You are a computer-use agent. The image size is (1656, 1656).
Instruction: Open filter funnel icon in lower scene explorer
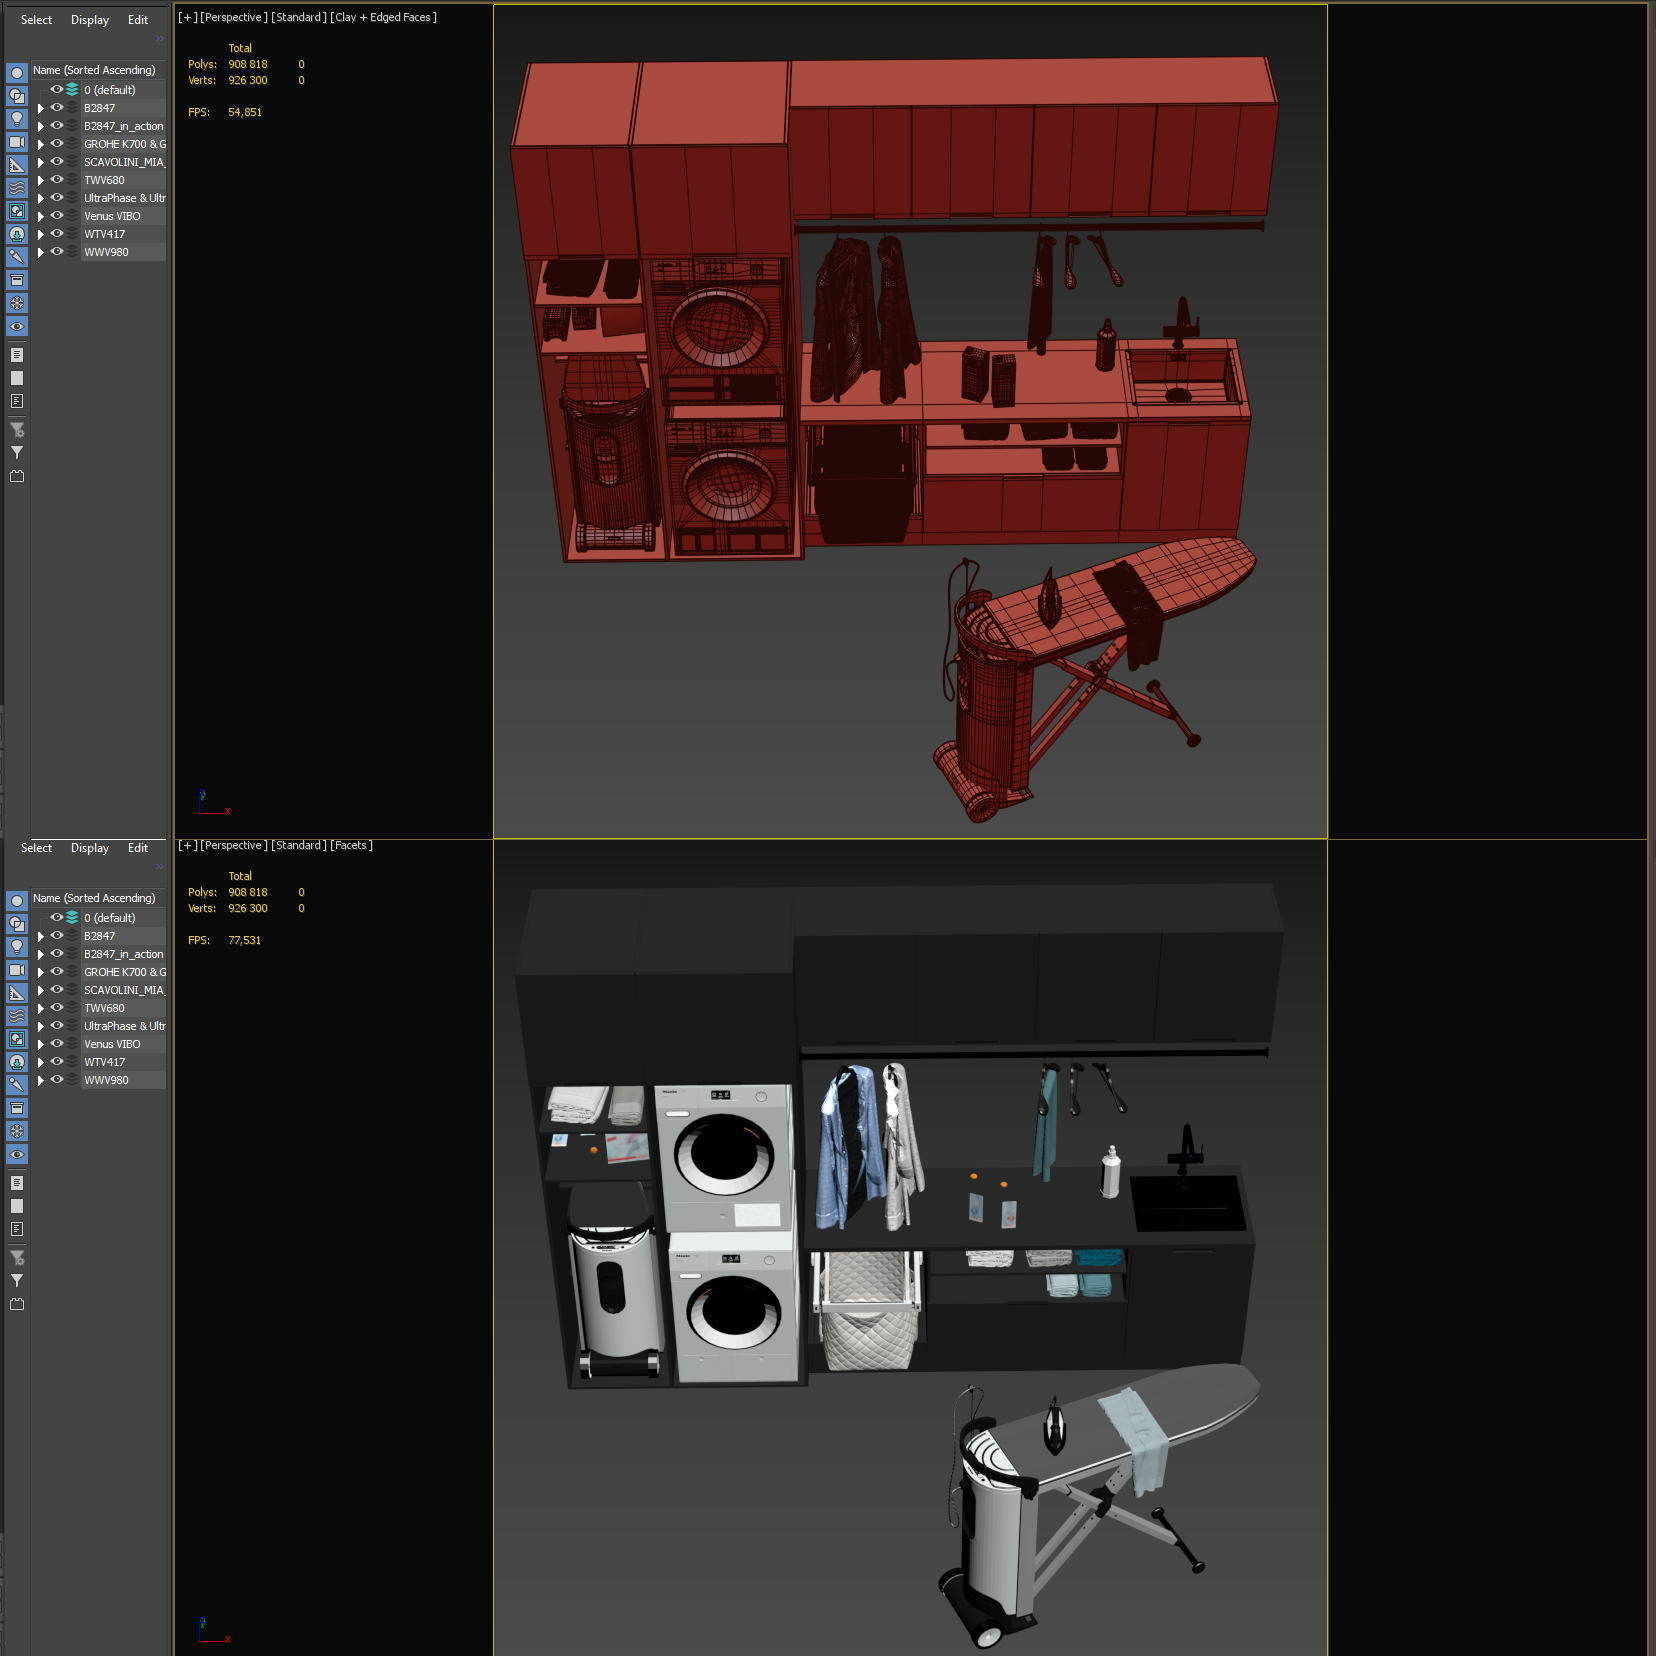coord(17,1281)
